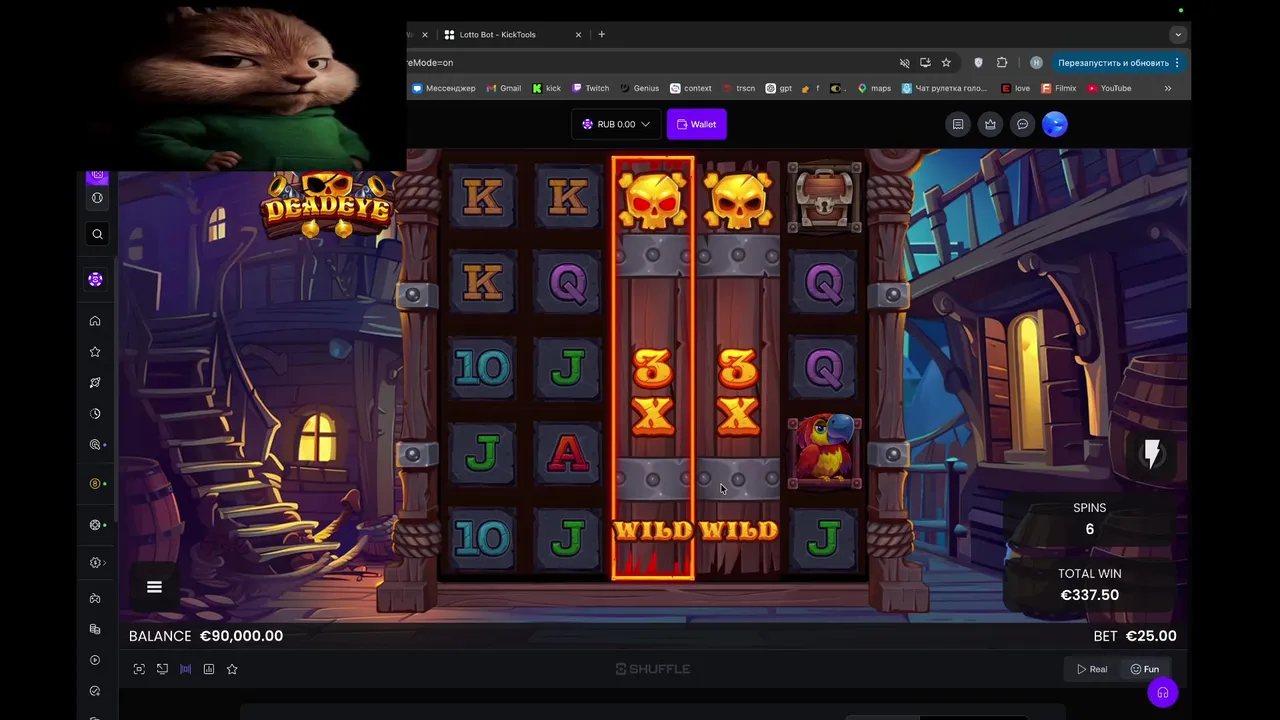
Task: Open the VIP crown icon in the header
Action: 990,124
